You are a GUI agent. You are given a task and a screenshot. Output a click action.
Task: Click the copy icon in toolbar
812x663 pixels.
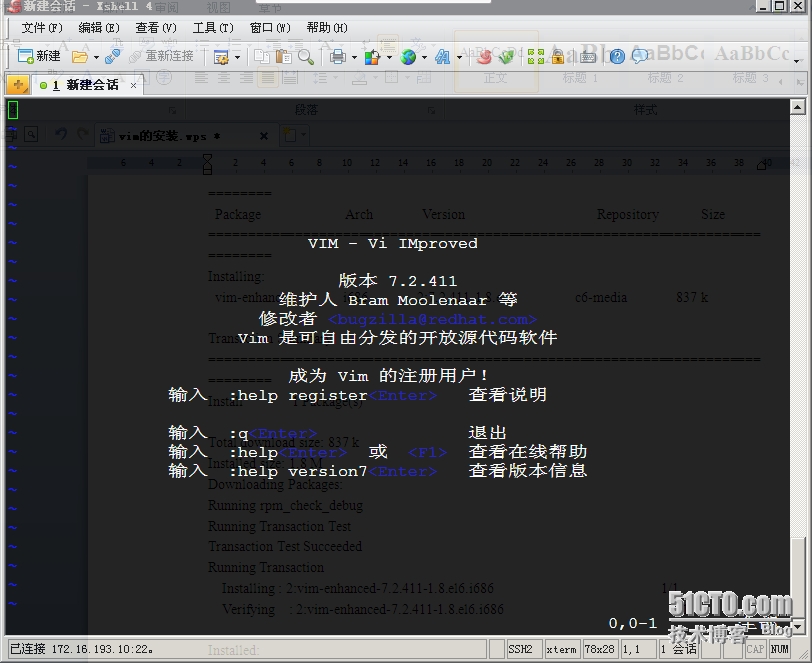point(262,56)
